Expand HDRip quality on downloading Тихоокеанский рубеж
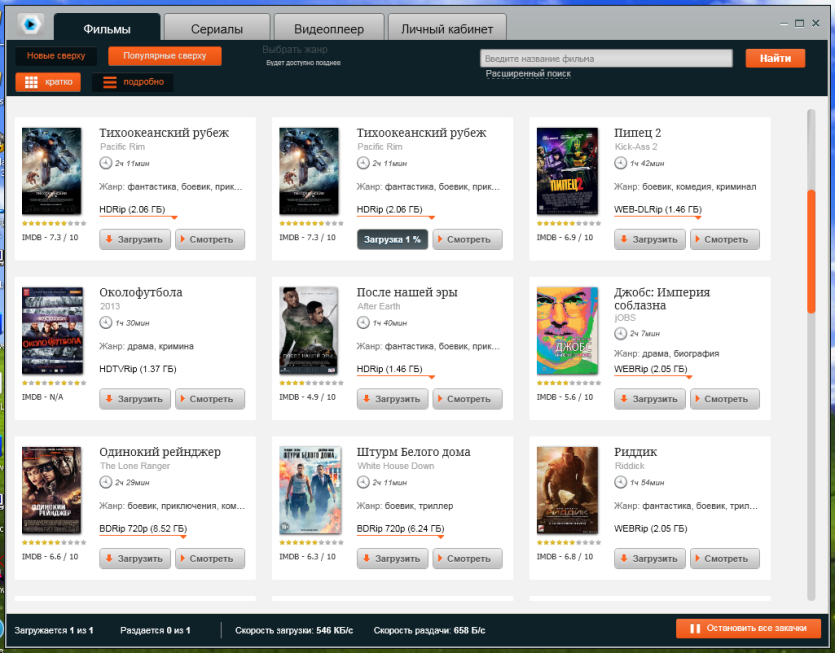The height and width of the screenshot is (653, 835). point(396,210)
